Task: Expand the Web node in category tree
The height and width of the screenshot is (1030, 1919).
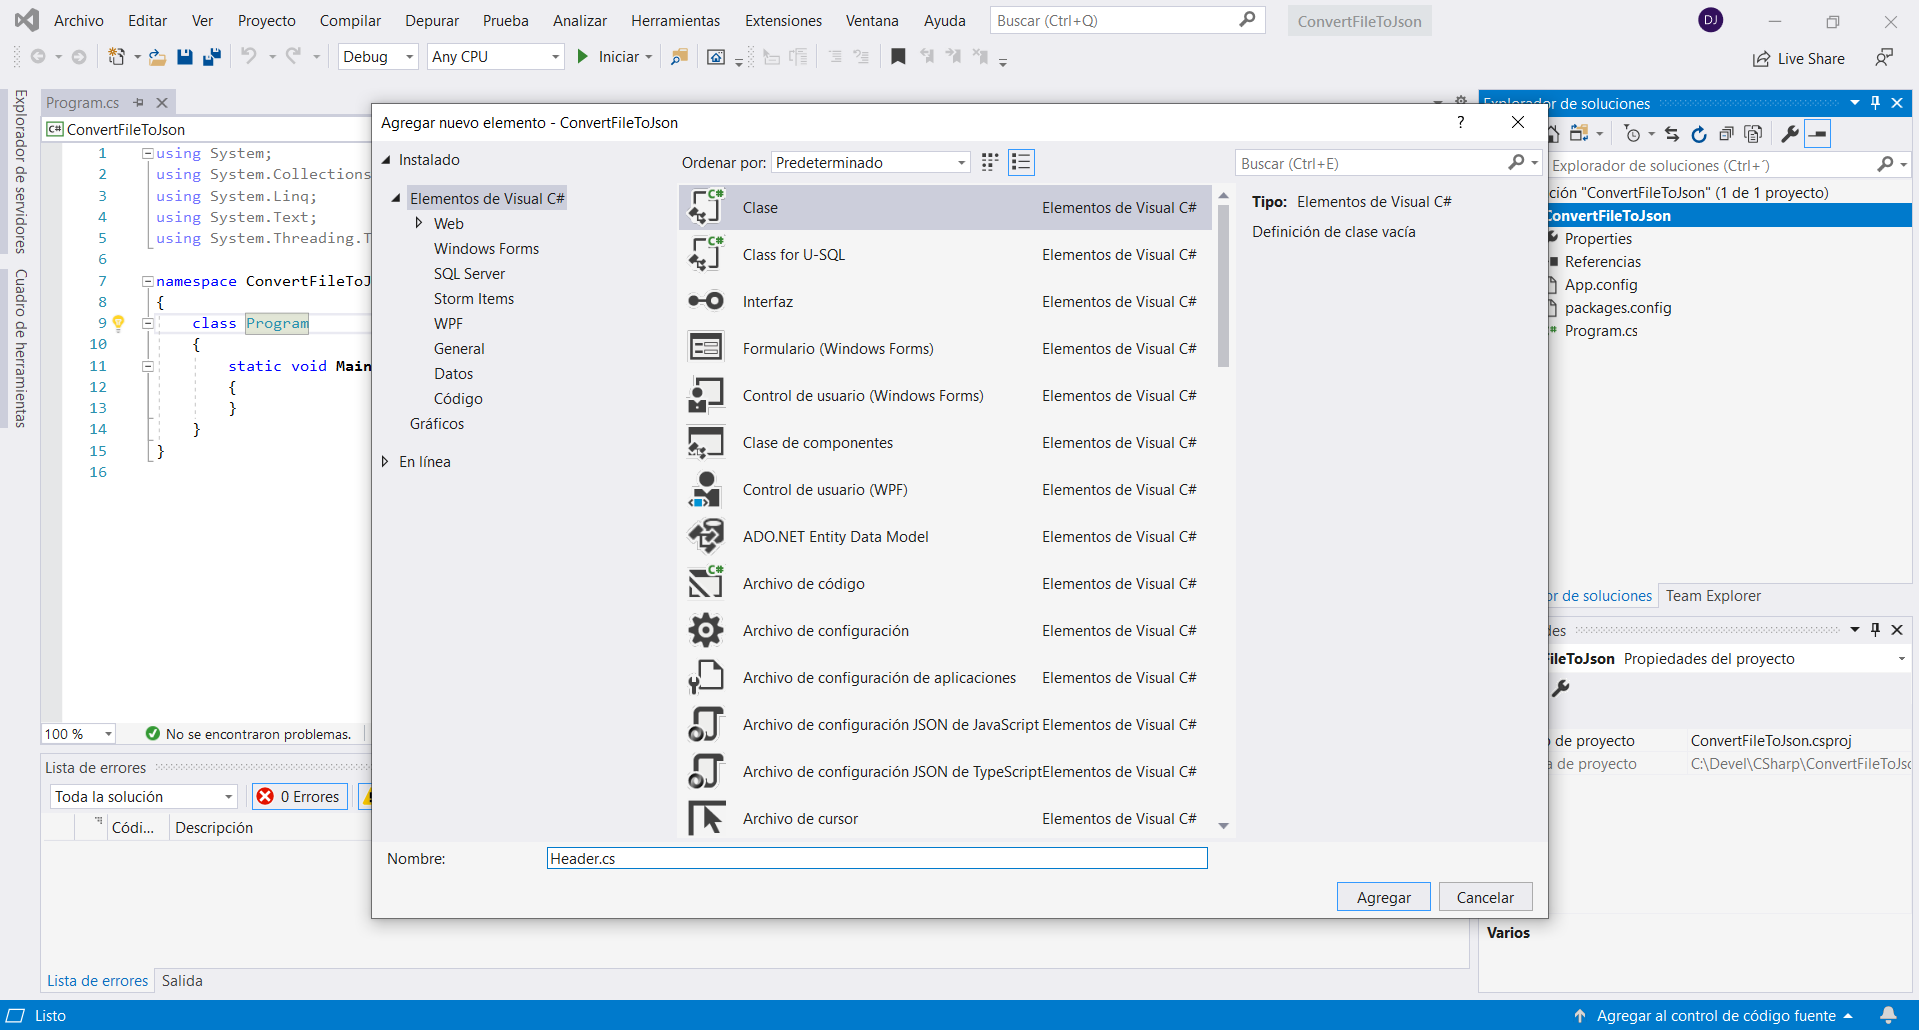Action: (x=419, y=223)
